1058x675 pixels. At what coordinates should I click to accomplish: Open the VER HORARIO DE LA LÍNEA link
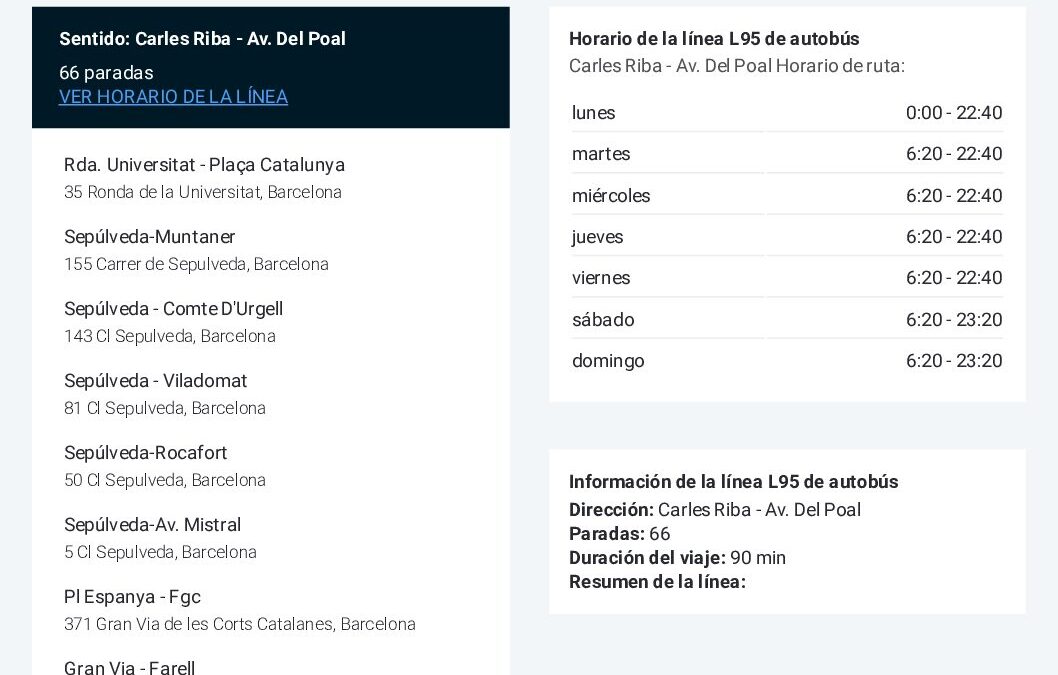coord(173,97)
